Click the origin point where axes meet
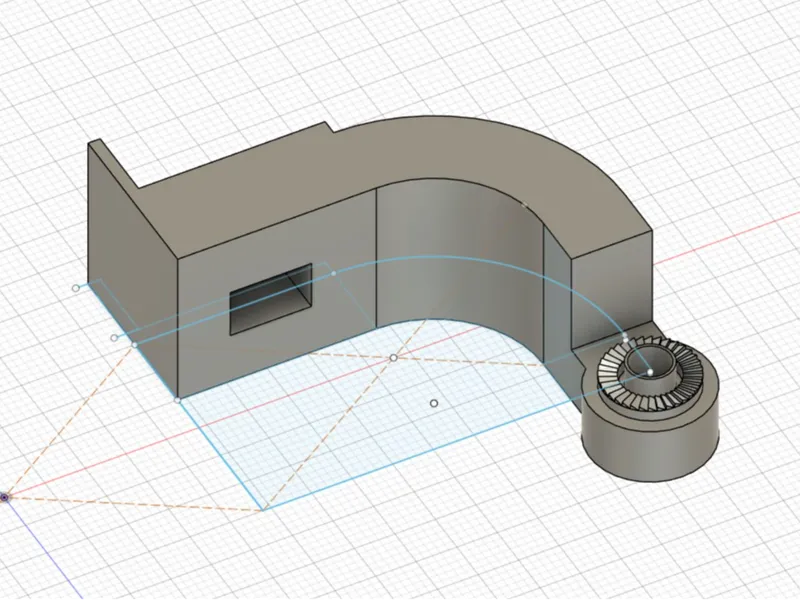800x600 pixels. (5, 496)
